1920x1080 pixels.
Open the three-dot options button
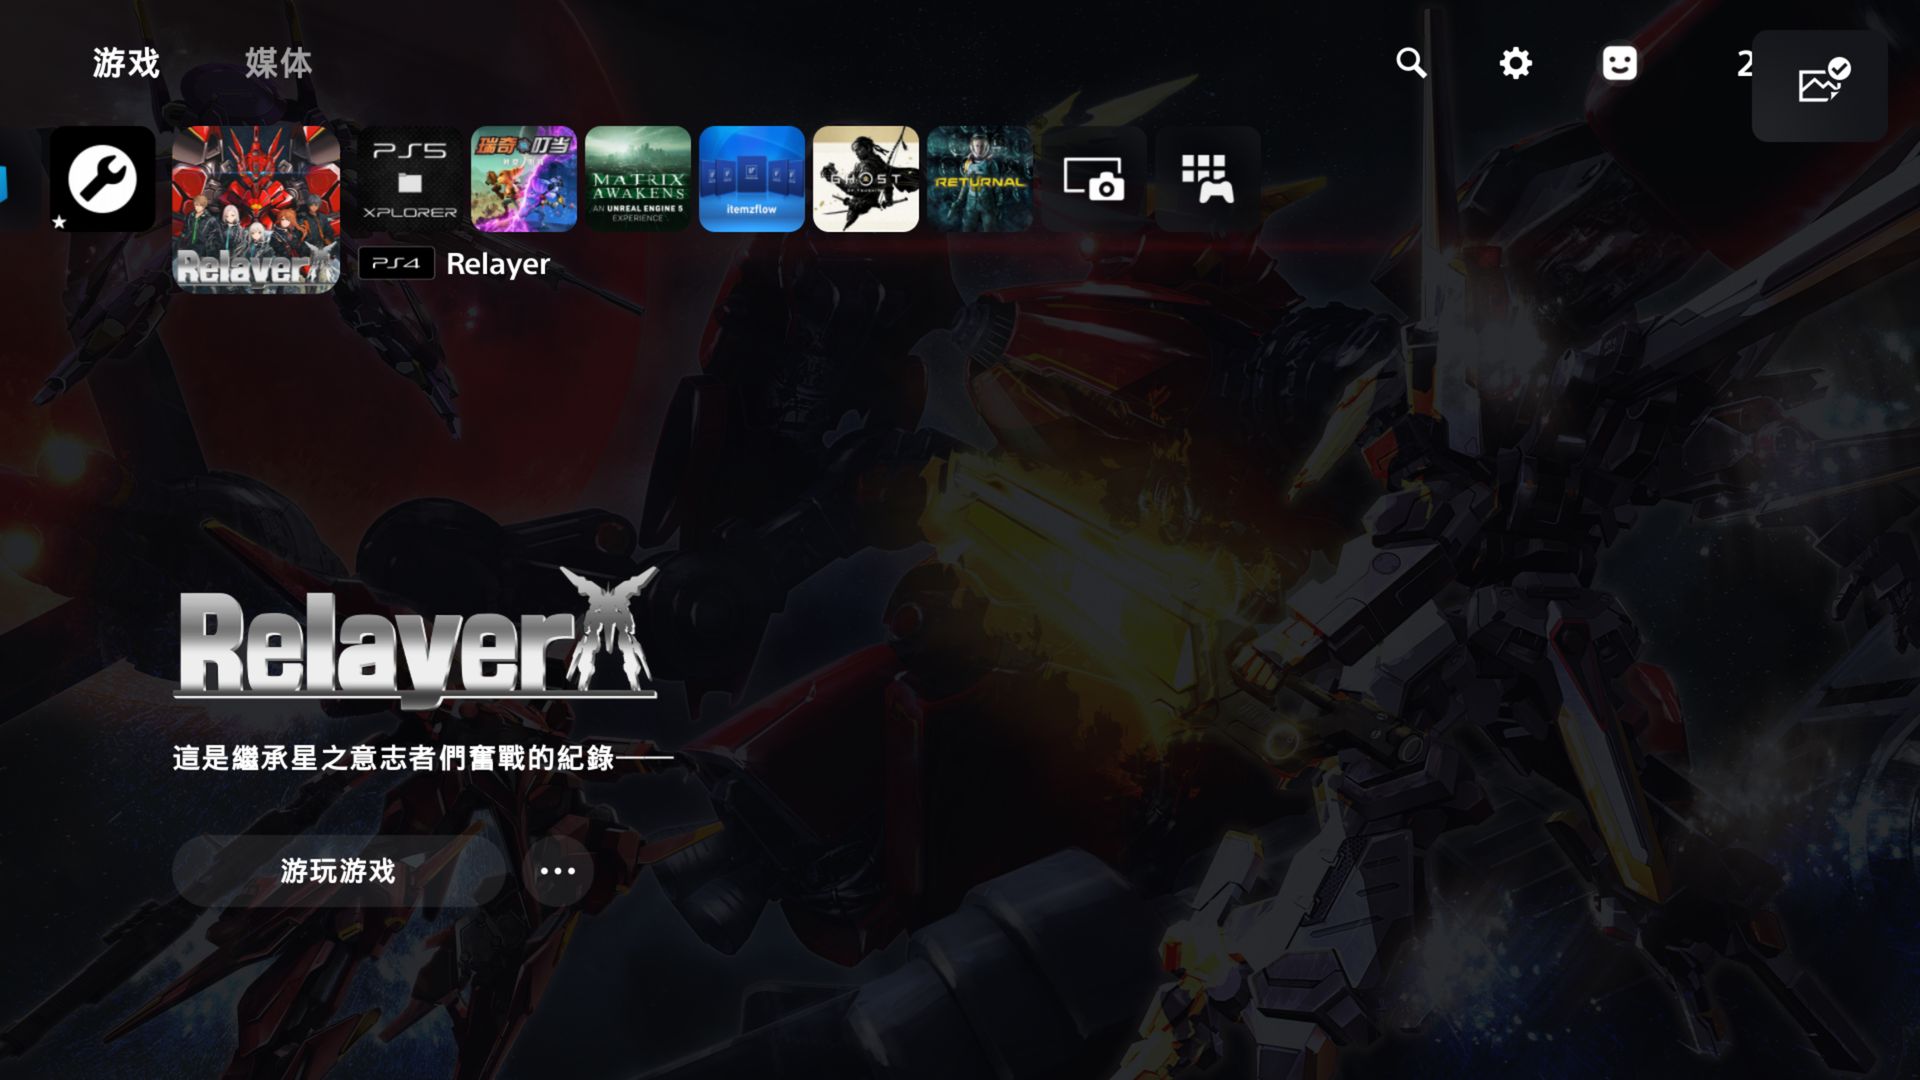click(x=558, y=871)
